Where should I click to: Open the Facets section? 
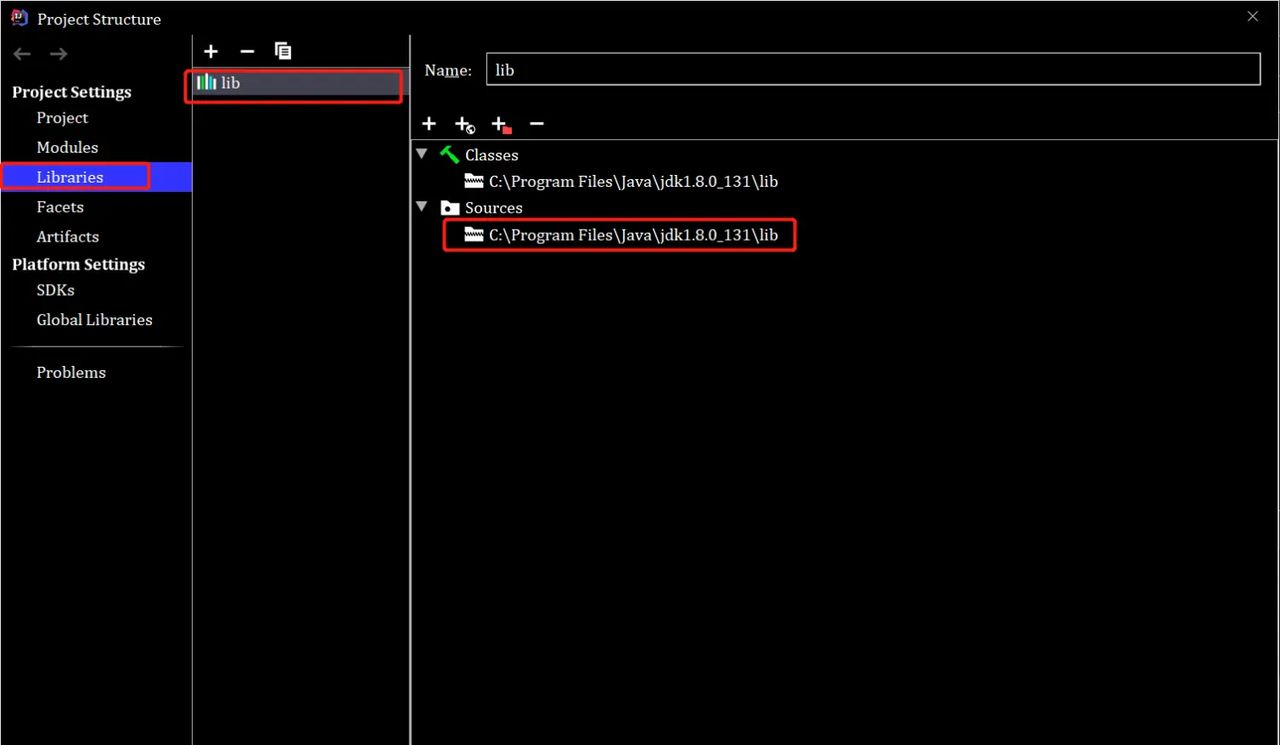tap(60, 207)
